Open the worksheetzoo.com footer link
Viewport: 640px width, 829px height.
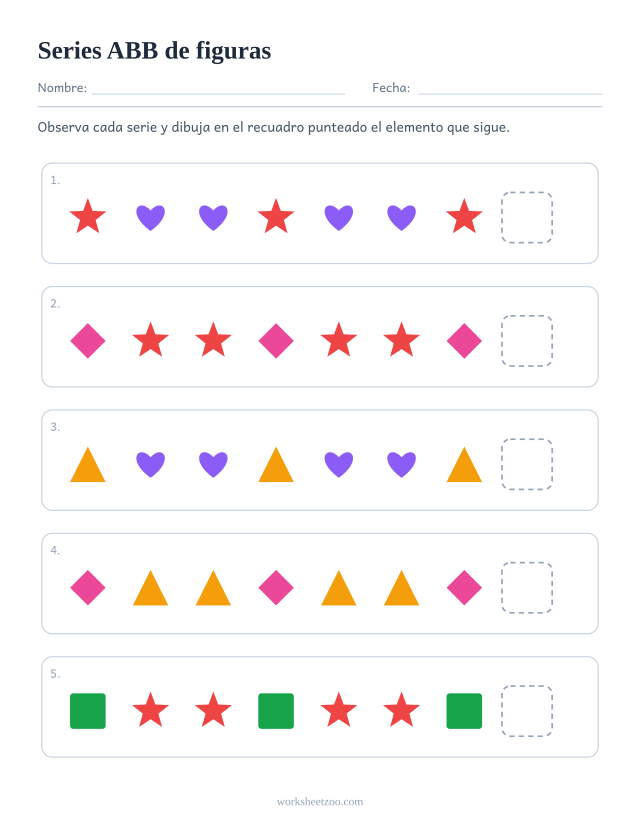click(x=320, y=802)
